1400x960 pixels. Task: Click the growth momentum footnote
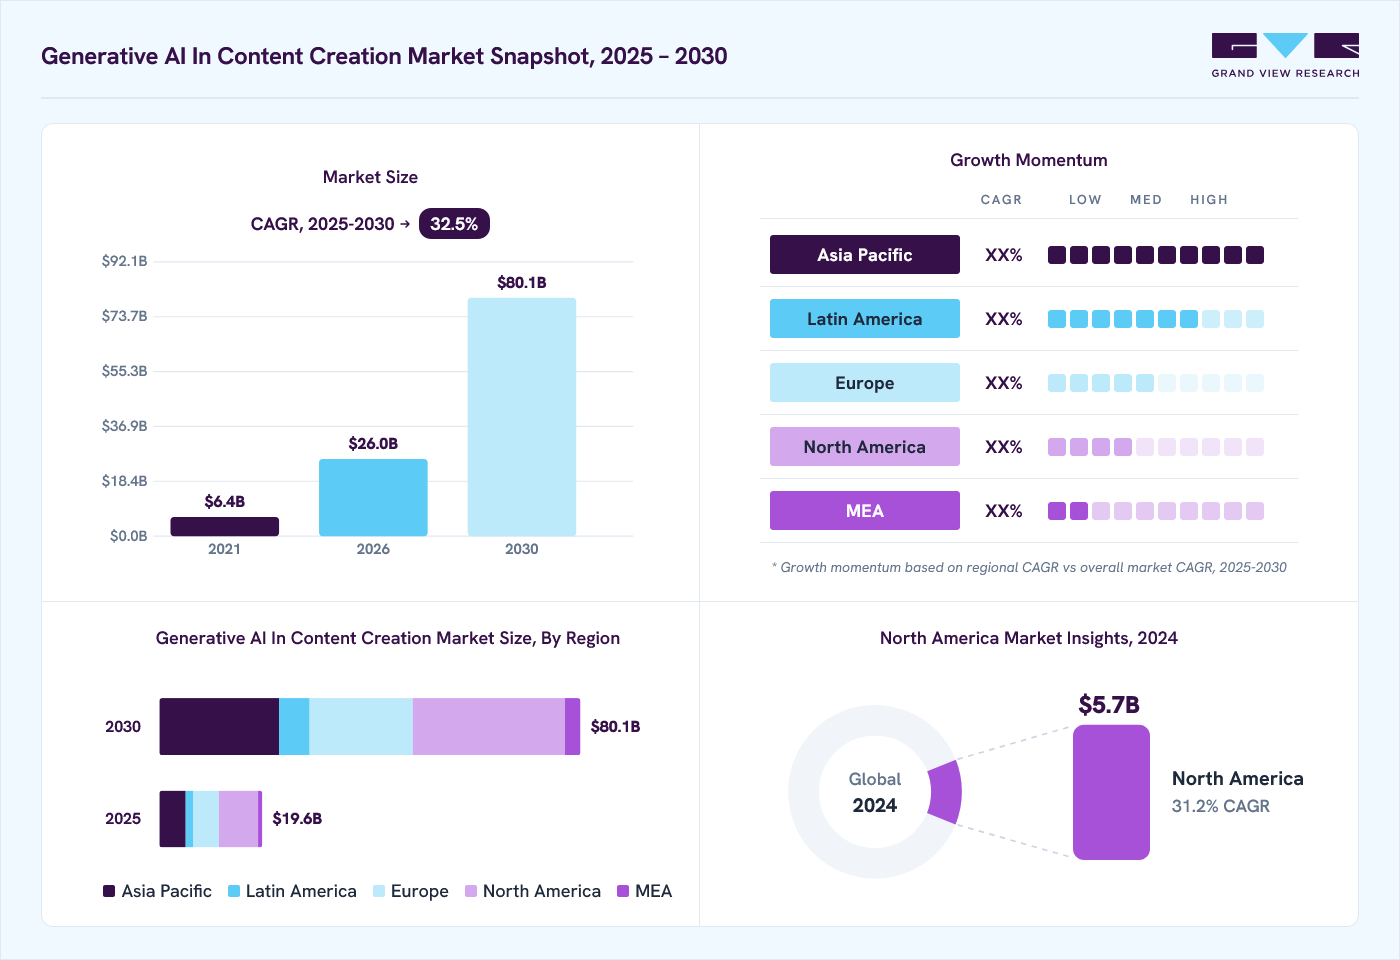(1029, 567)
